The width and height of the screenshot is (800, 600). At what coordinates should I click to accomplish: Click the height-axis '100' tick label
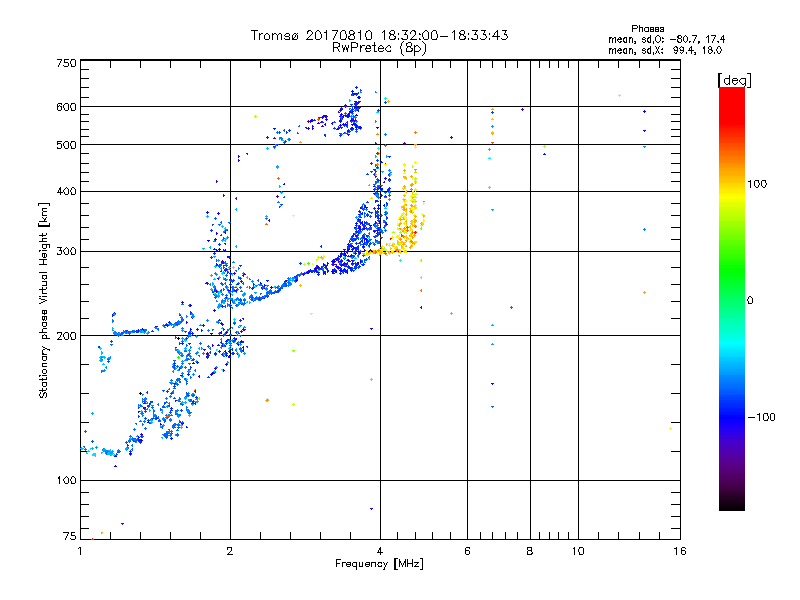click(66, 481)
